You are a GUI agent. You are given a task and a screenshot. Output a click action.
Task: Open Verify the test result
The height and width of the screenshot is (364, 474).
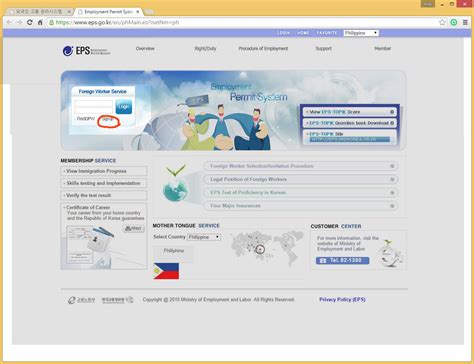point(104,195)
